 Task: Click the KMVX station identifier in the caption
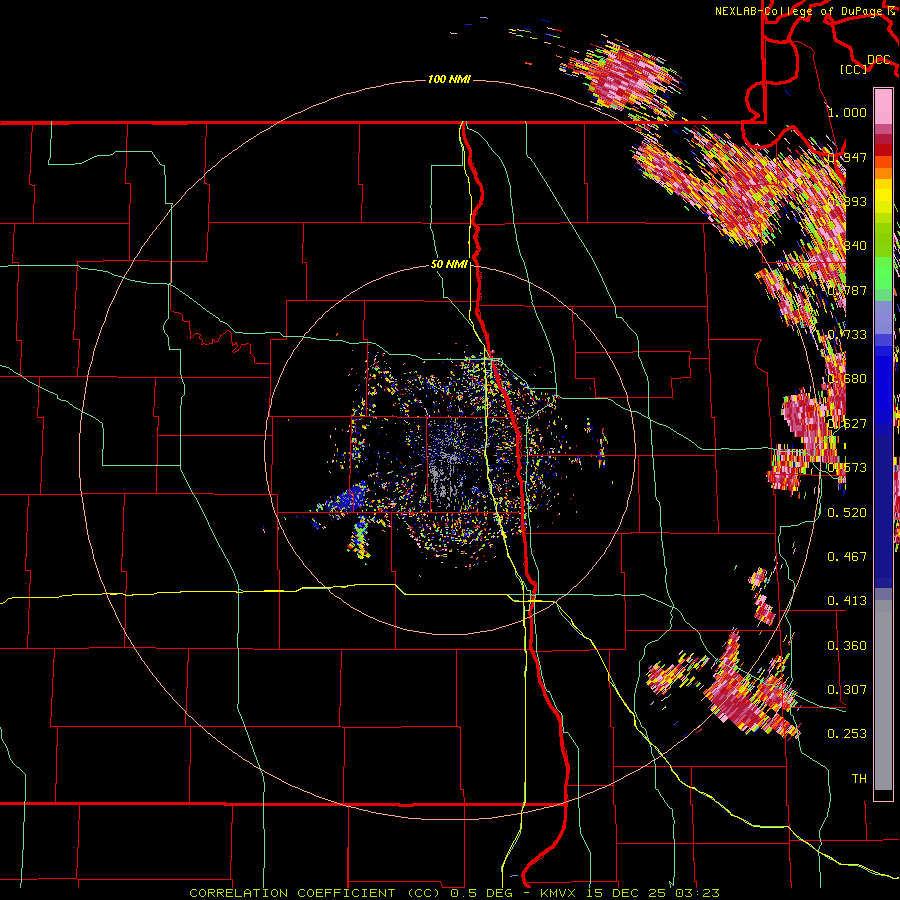[x=558, y=893]
